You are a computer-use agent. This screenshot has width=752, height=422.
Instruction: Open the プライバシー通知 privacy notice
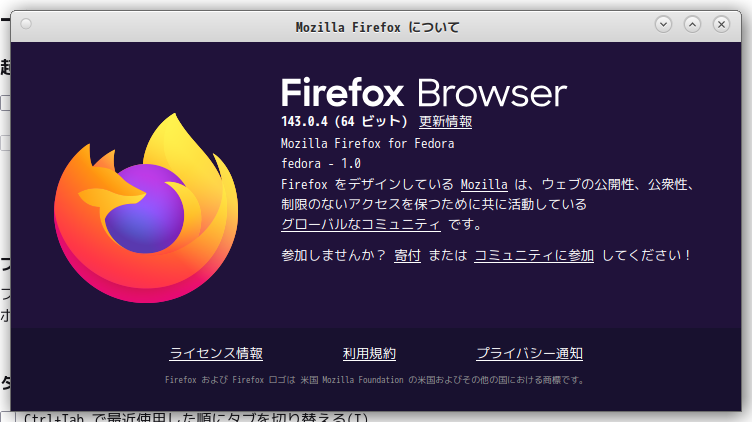click(529, 353)
